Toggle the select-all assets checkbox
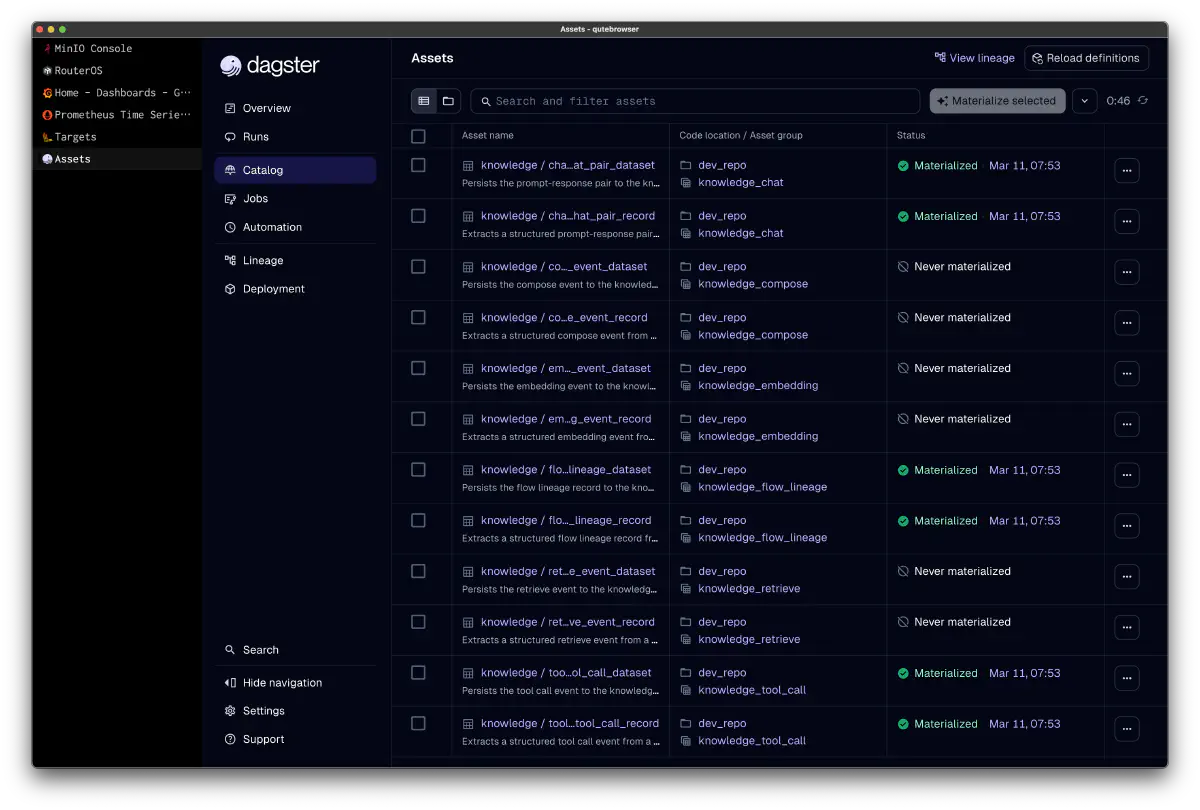The width and height of the screenshot is (1200, 810). [418, 136]
